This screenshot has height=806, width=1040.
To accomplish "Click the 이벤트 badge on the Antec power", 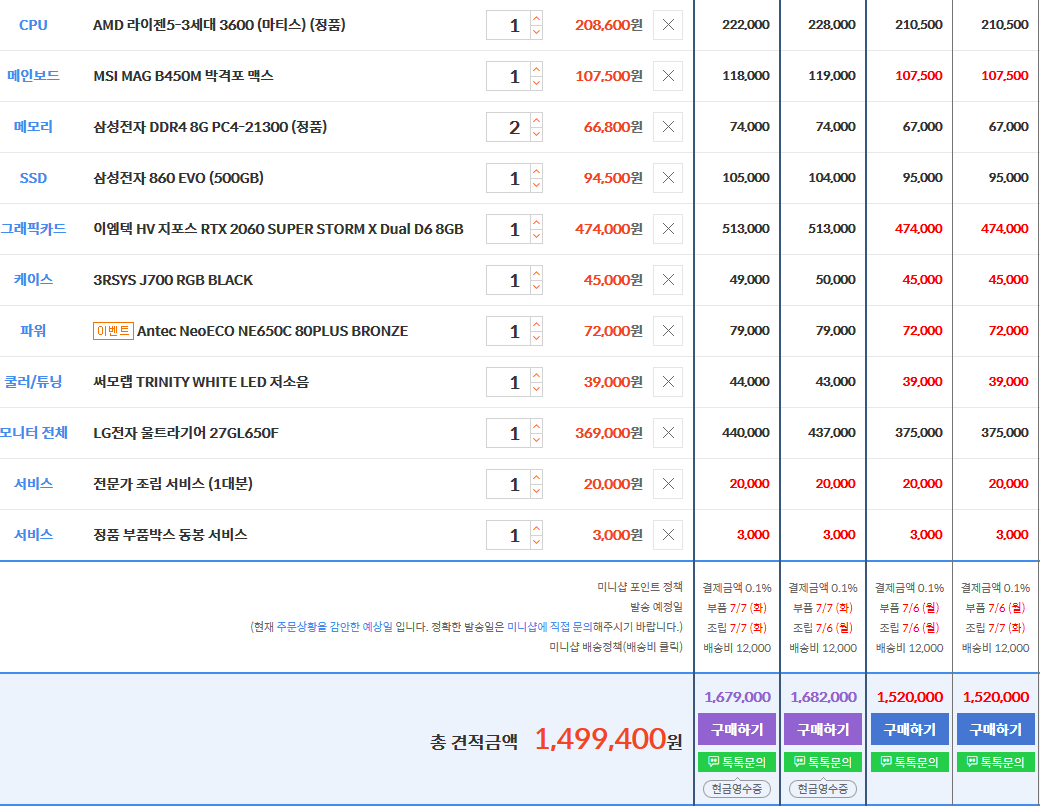I will click(112, 331).
